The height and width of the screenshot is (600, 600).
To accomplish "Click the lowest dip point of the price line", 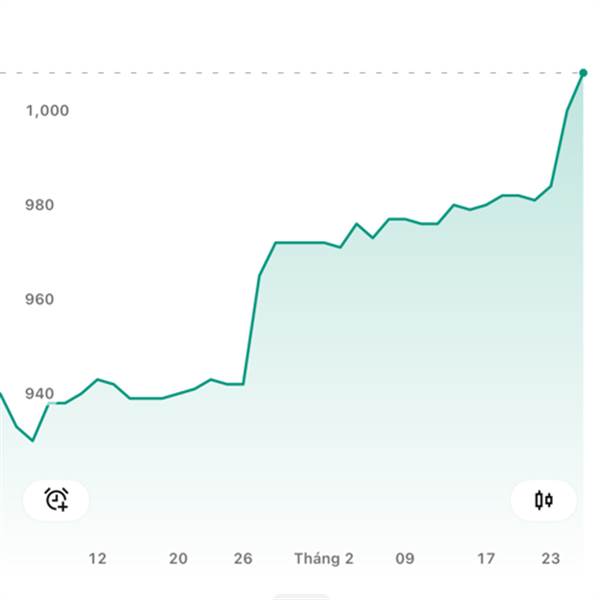I will 33,440.
